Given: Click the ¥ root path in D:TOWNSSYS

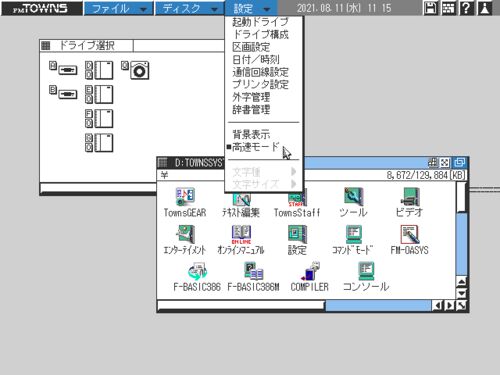Looking at the screenshot, I should [x=165, y=175].
